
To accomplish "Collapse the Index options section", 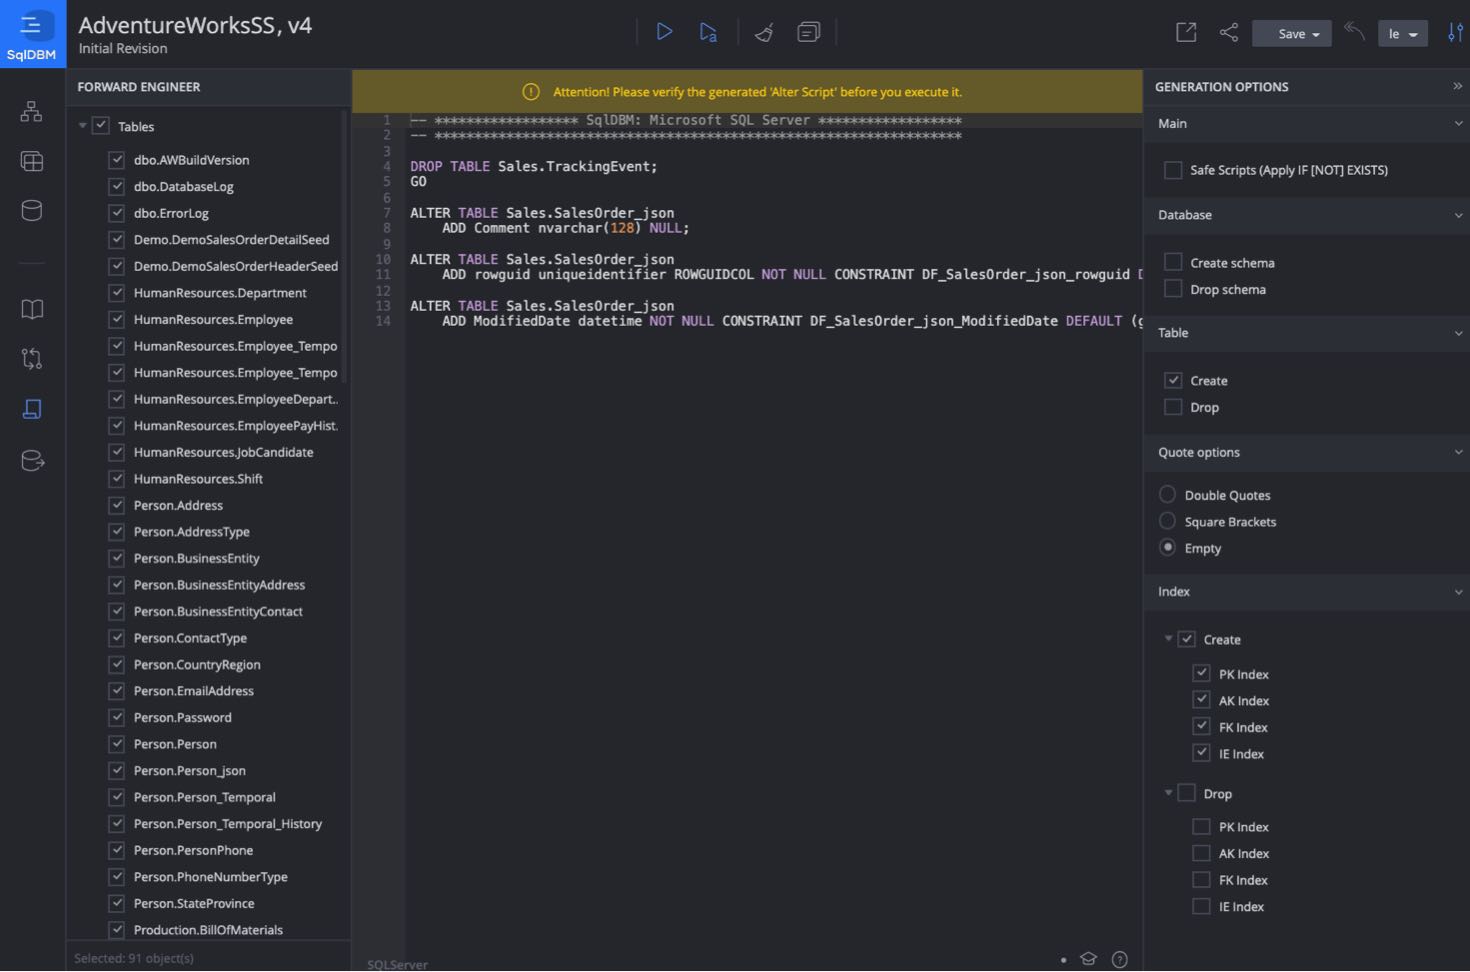I will coord(1458,592).
